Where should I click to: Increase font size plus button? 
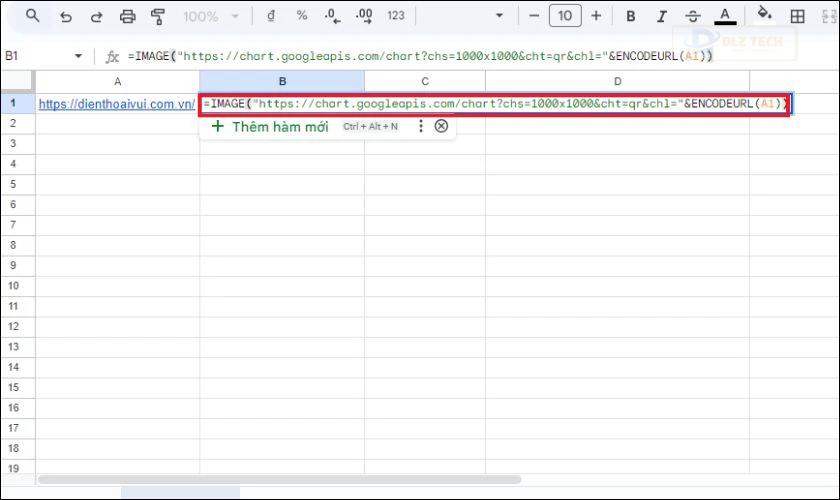(596, 16)
